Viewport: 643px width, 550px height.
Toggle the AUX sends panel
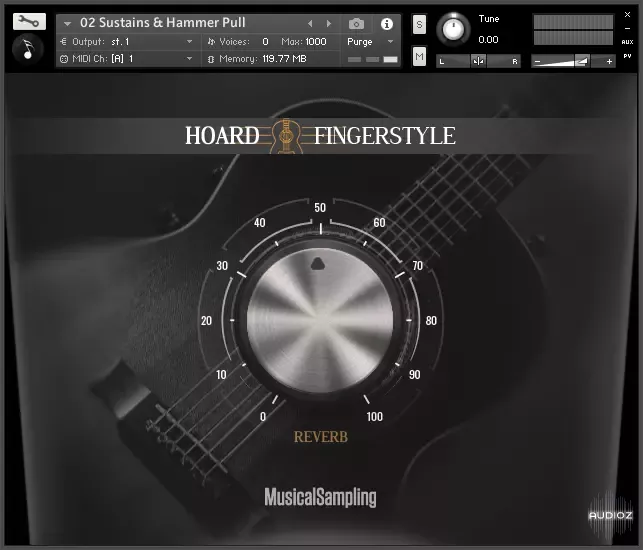tap(627, 42)
